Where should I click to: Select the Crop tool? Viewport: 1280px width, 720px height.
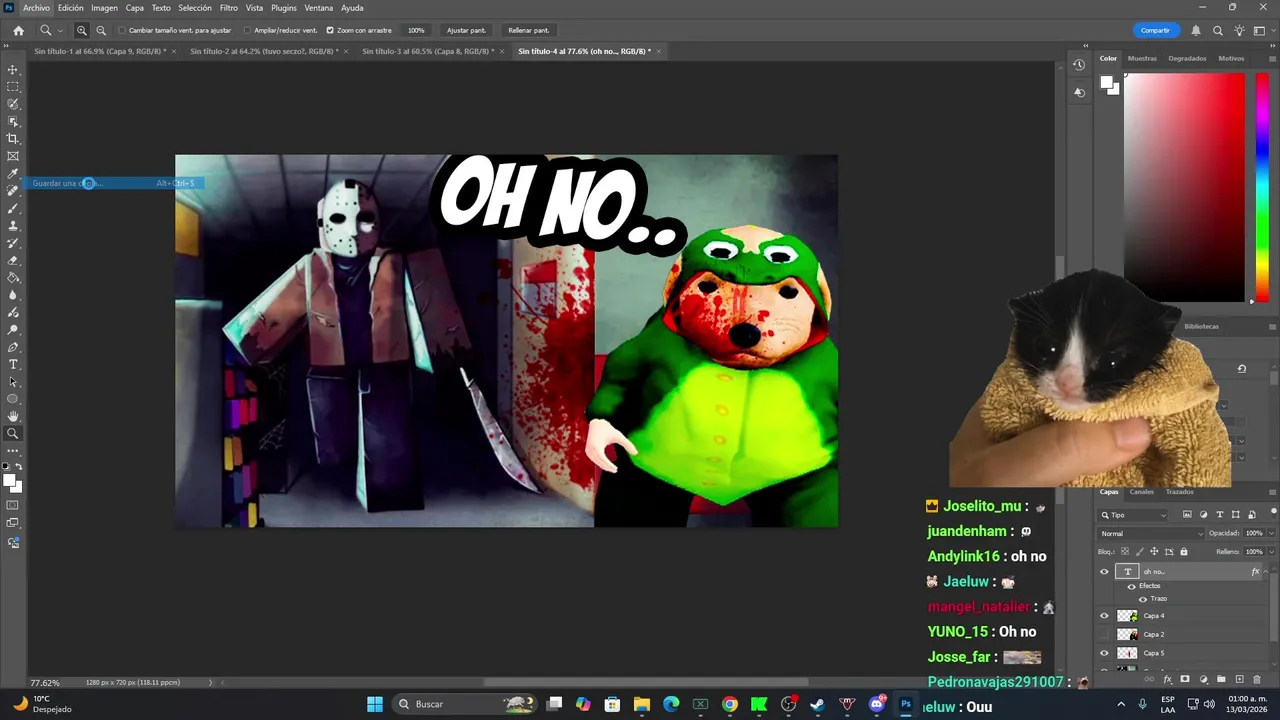point(13,139)
